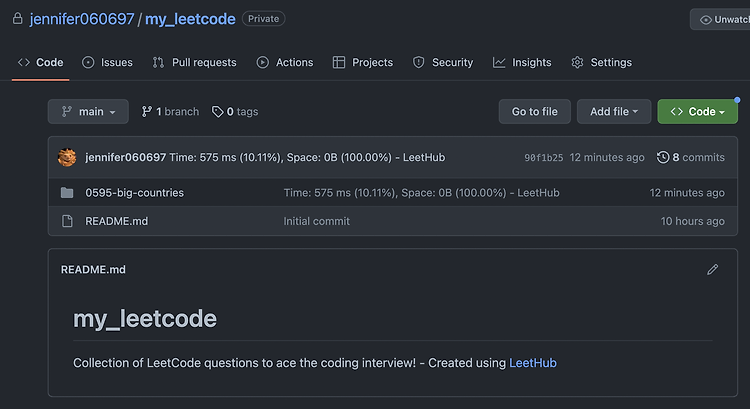Switch to the Code tab
750x409 pixels.
pyautogui.click(x=41, y=63)
